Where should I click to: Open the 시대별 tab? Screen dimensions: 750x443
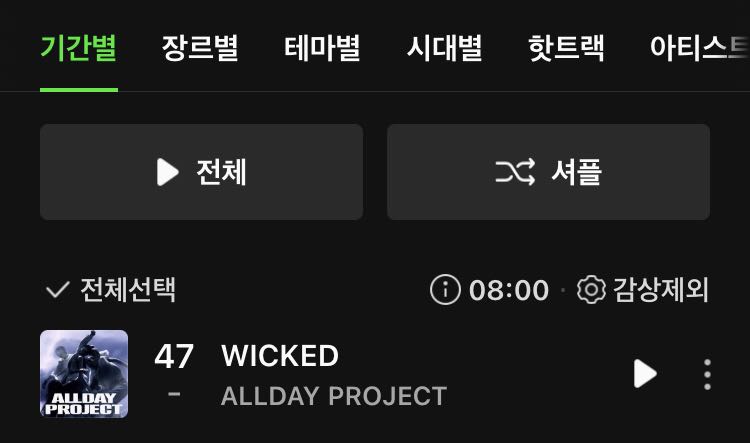click(444, 48)
